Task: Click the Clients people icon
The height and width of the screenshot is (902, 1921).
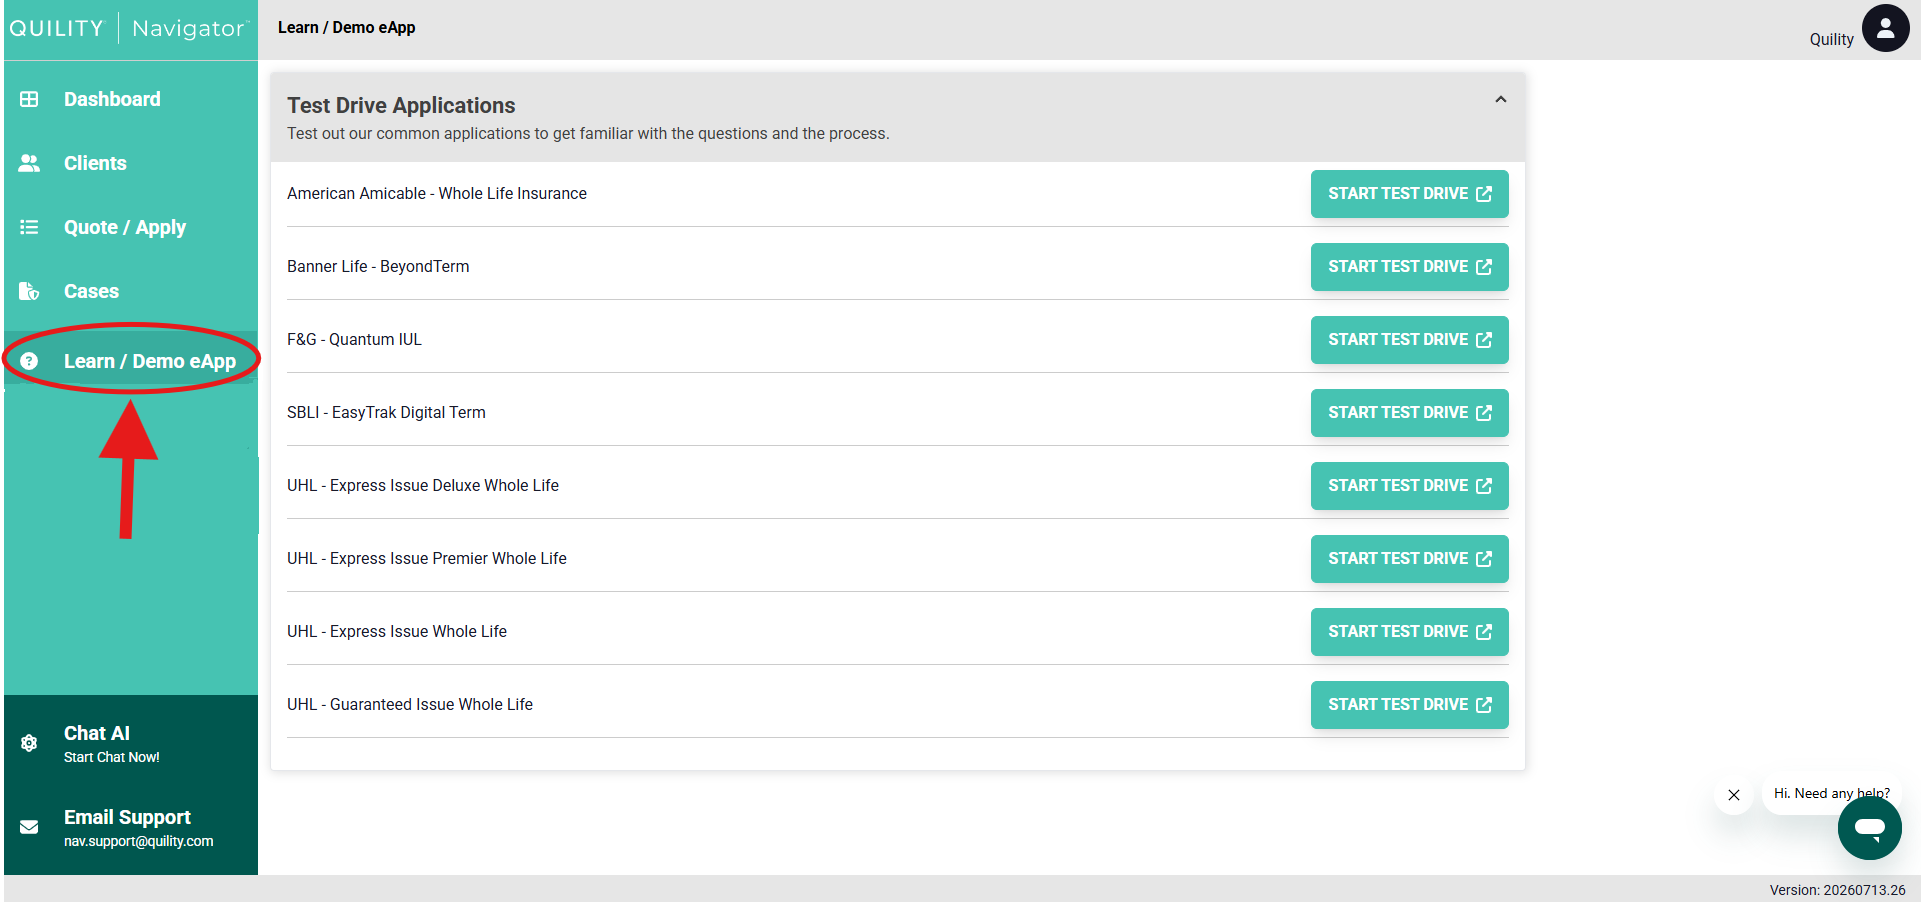Action: (x=29, y=163)
